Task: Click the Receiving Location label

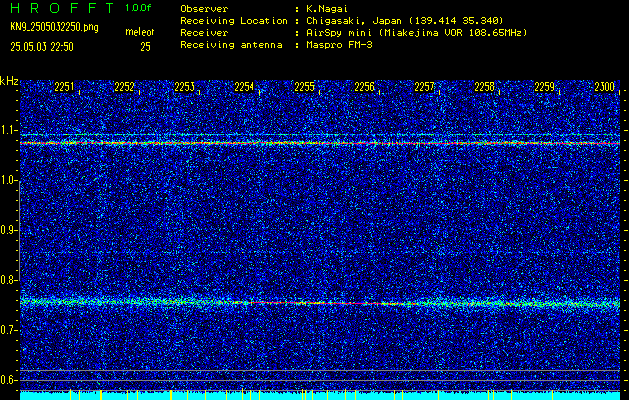Action: pyautogui.click(x=234, y=20)
